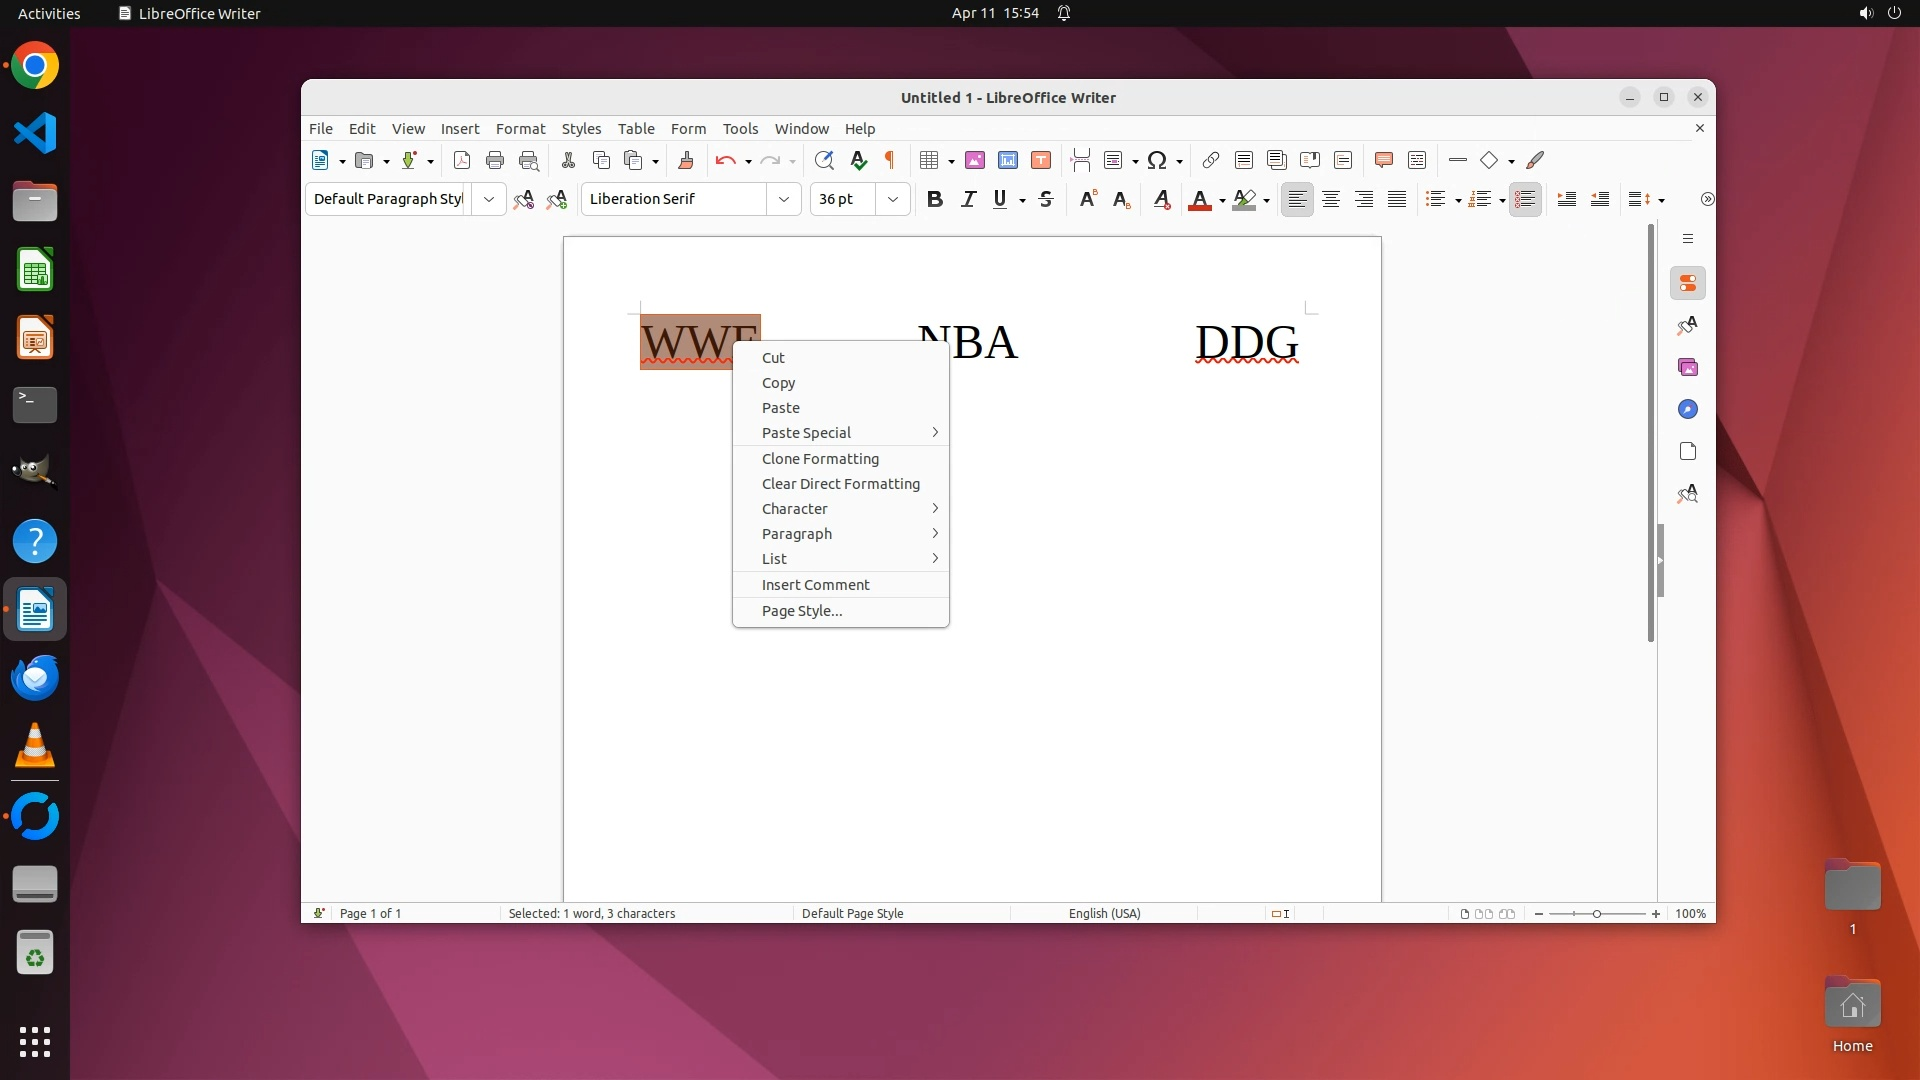Open the sidebar Gallery panel icon
The height and width of the screenshot is (1080, 1920).
click(x=1688, y=367)
